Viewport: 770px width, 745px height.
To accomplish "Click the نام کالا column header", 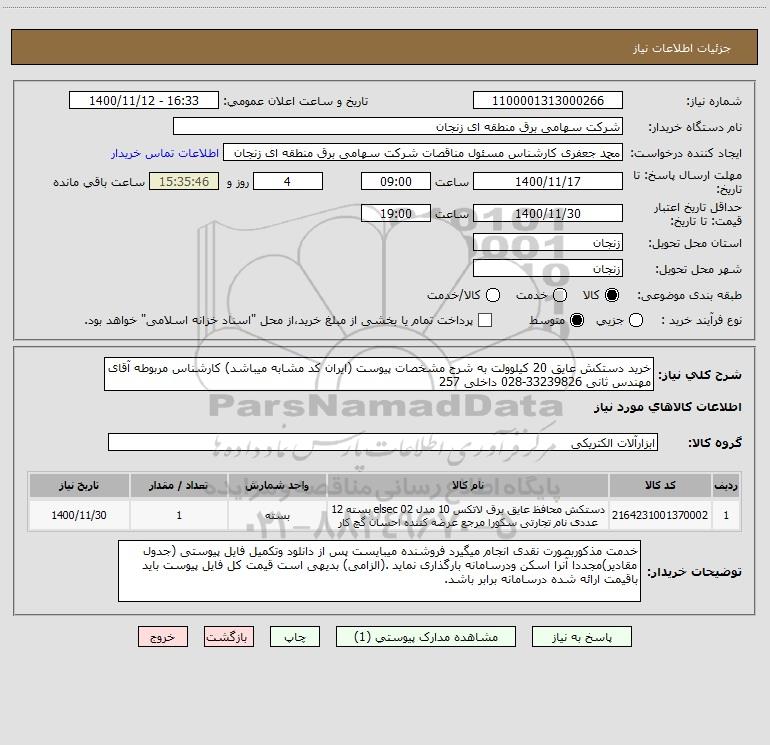I will pyautogui.click(x=468, y=485).
